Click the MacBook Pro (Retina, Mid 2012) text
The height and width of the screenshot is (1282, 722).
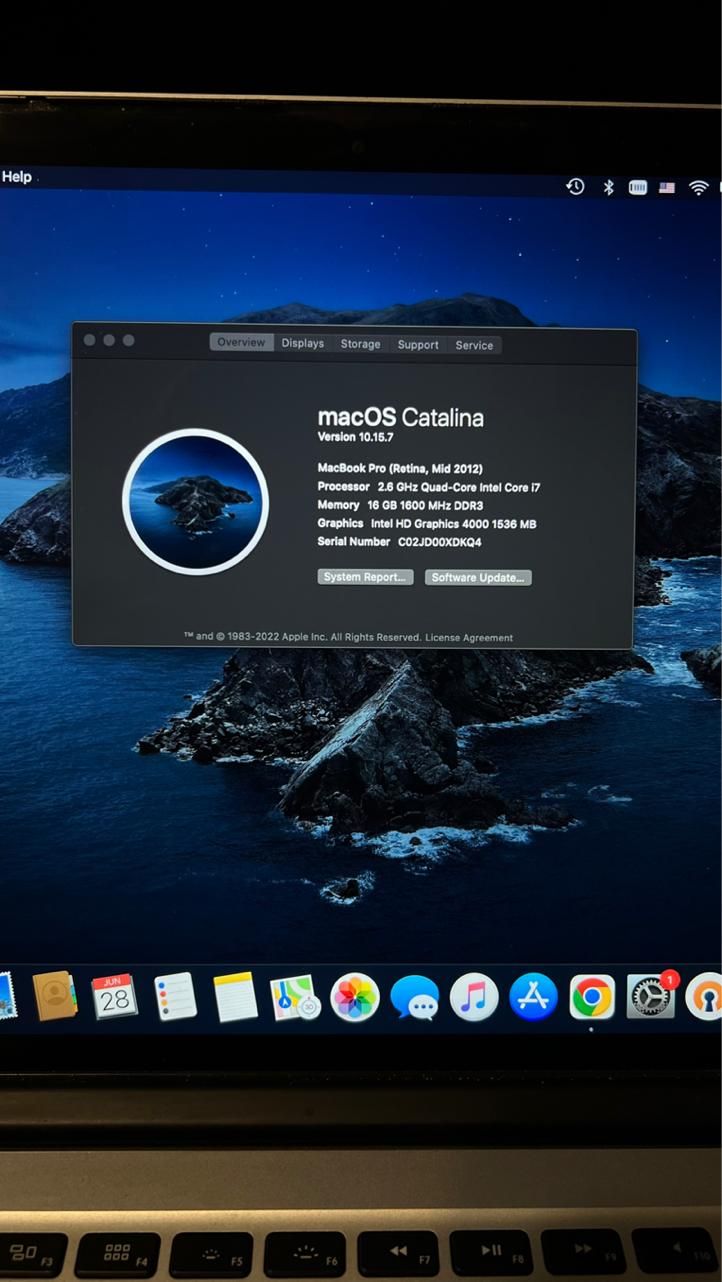[x=400, y=468]
